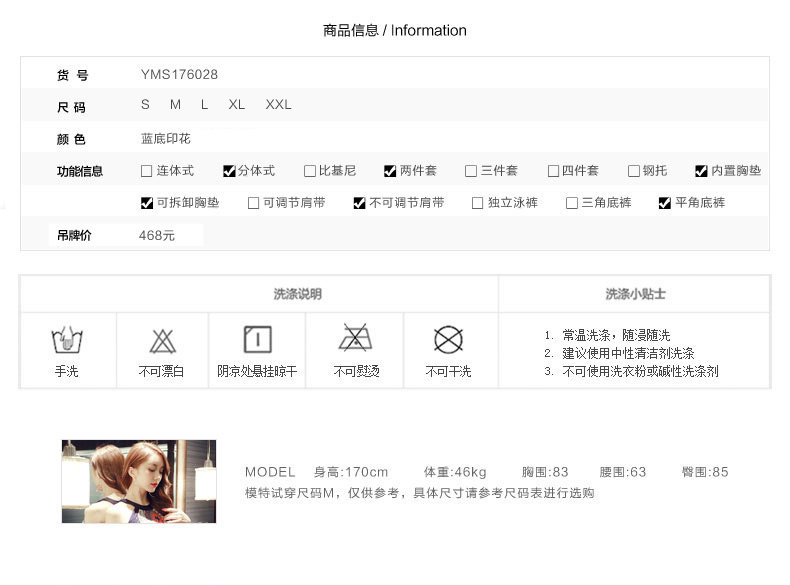This screenshot has width=790, height=585.
Task: Uncheck the 分体式 checkbox
Action: click(229, 171)
